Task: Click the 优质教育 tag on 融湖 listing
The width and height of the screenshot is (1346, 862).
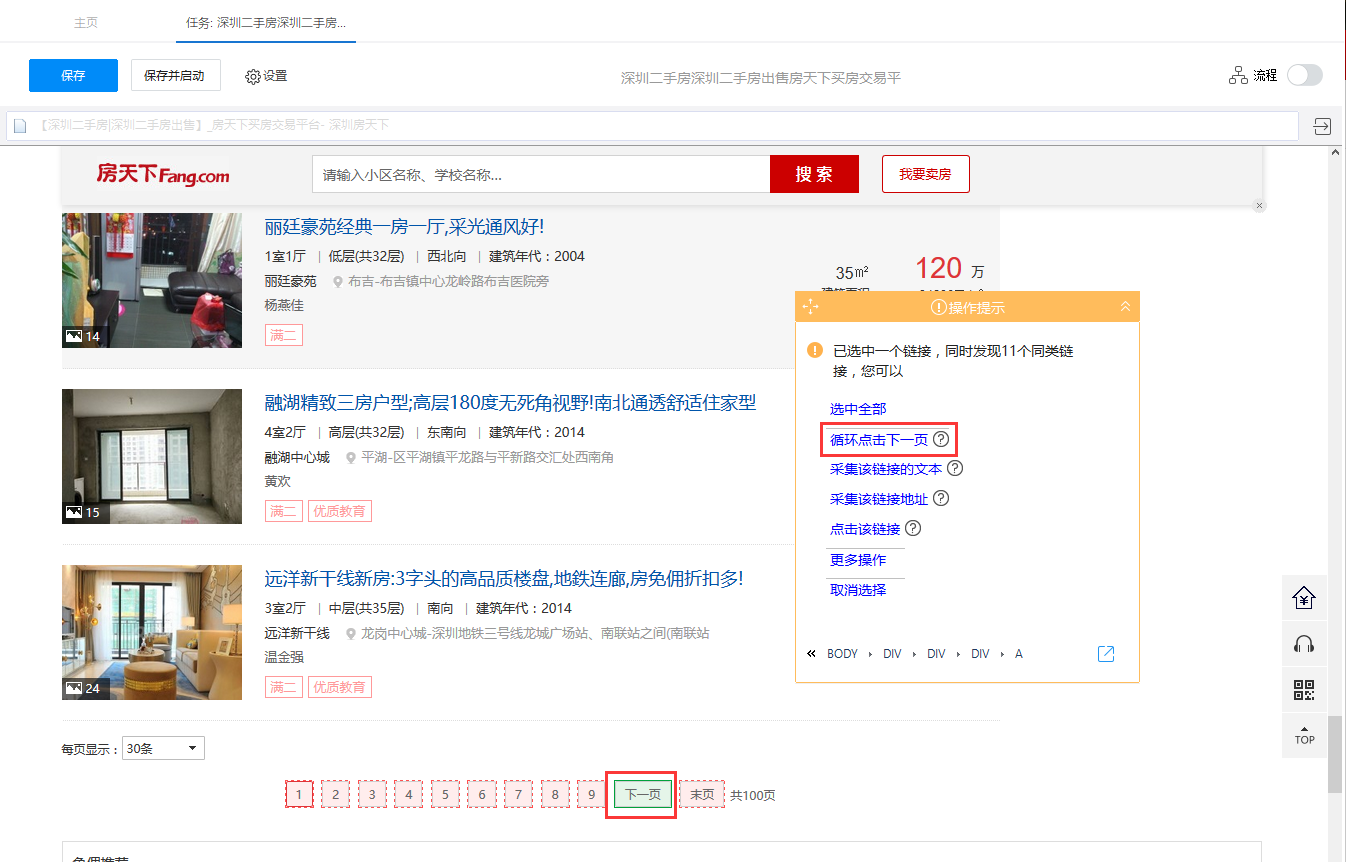Action: click(x=340, y=512)
